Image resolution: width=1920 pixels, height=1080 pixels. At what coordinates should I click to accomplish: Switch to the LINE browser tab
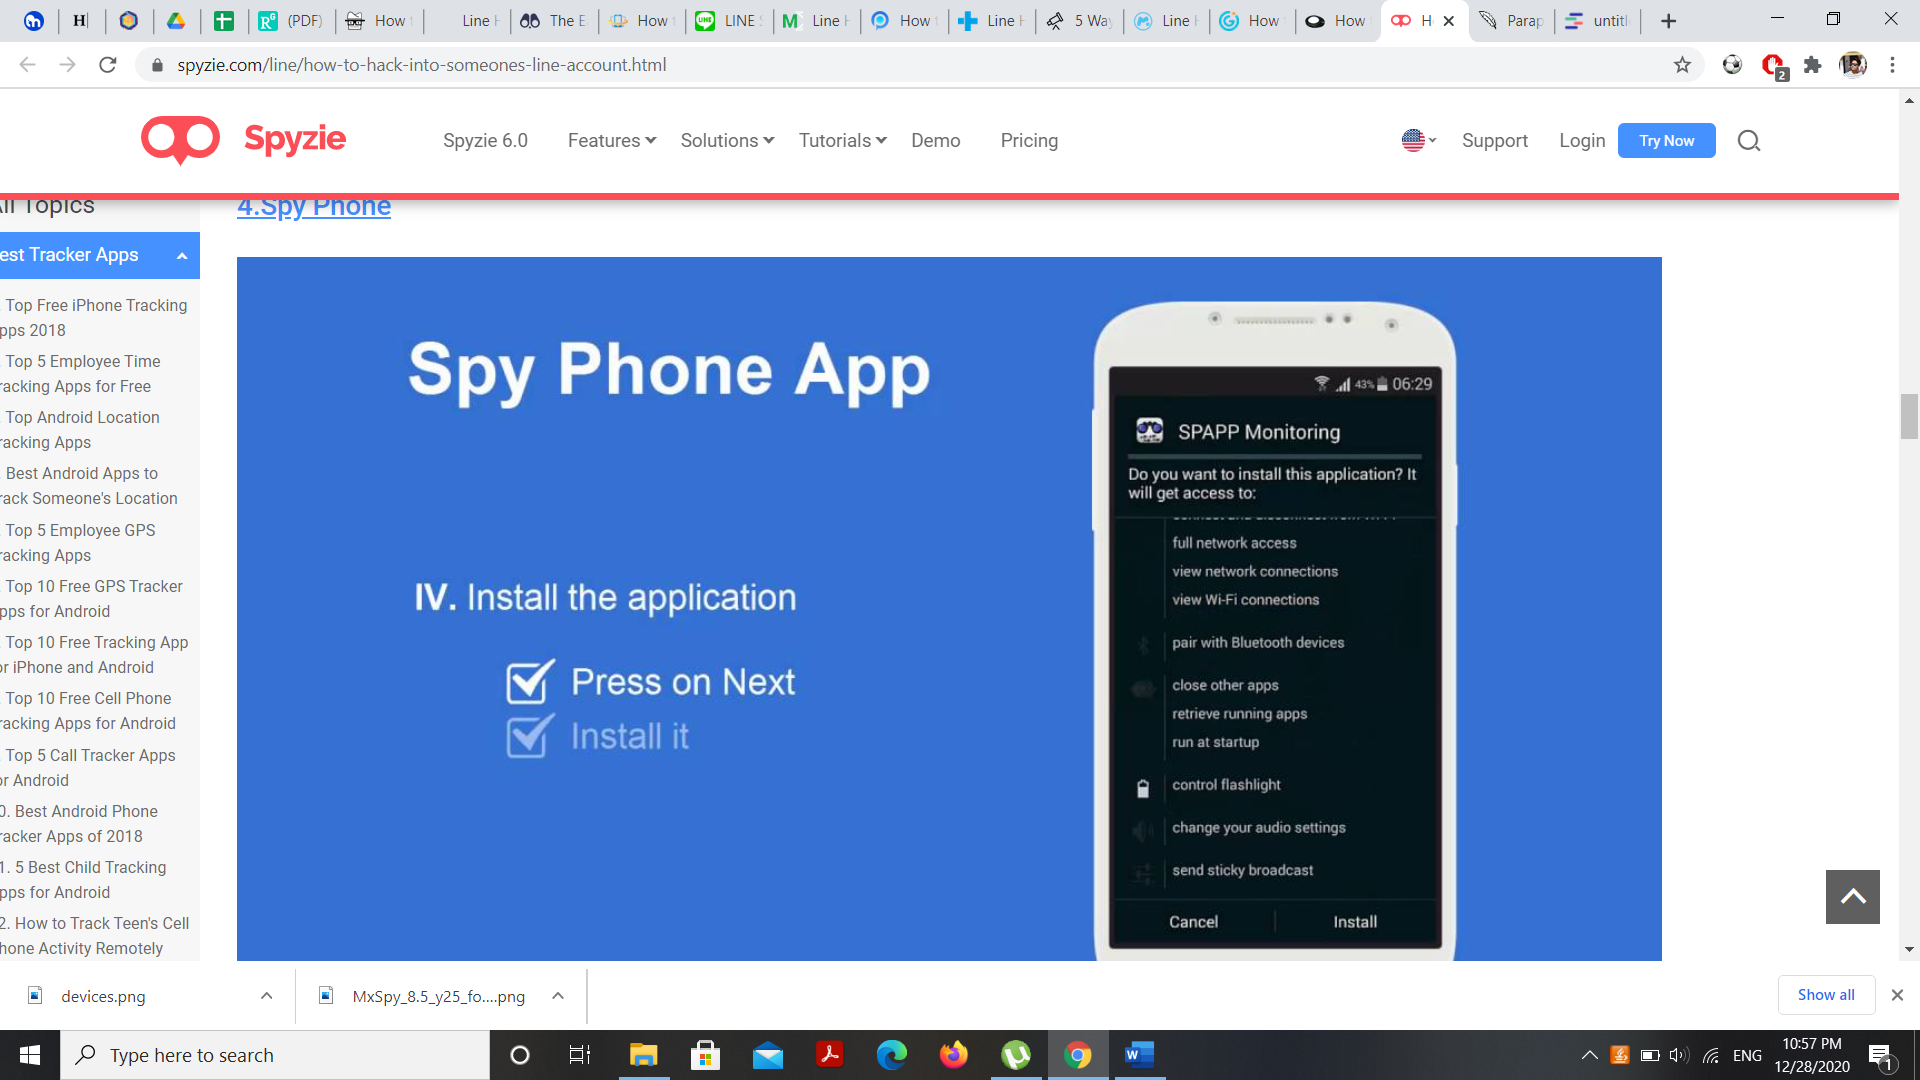click(727, 20)
